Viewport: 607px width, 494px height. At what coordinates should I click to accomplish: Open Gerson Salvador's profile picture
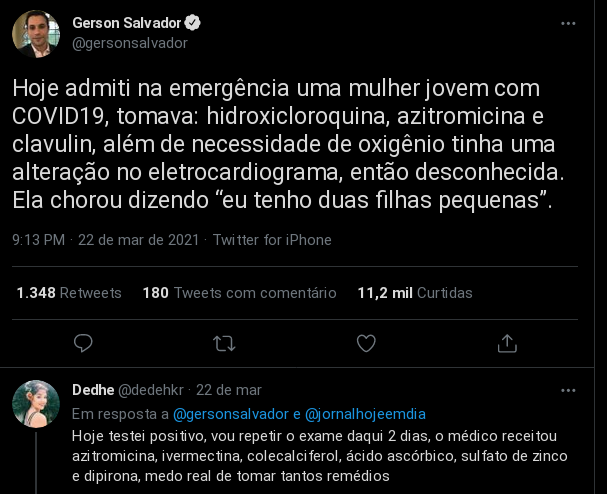click(36, 33)
